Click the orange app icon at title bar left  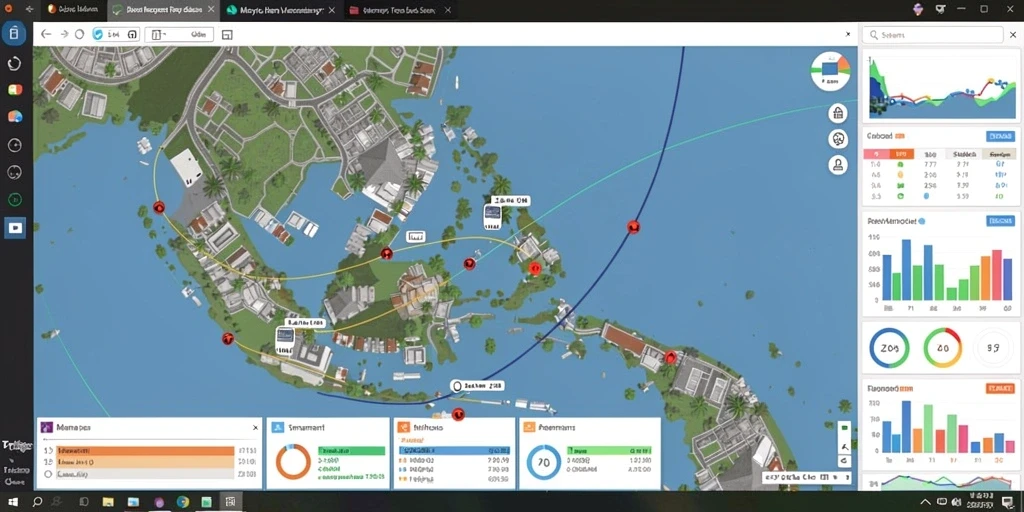[10, 9]
